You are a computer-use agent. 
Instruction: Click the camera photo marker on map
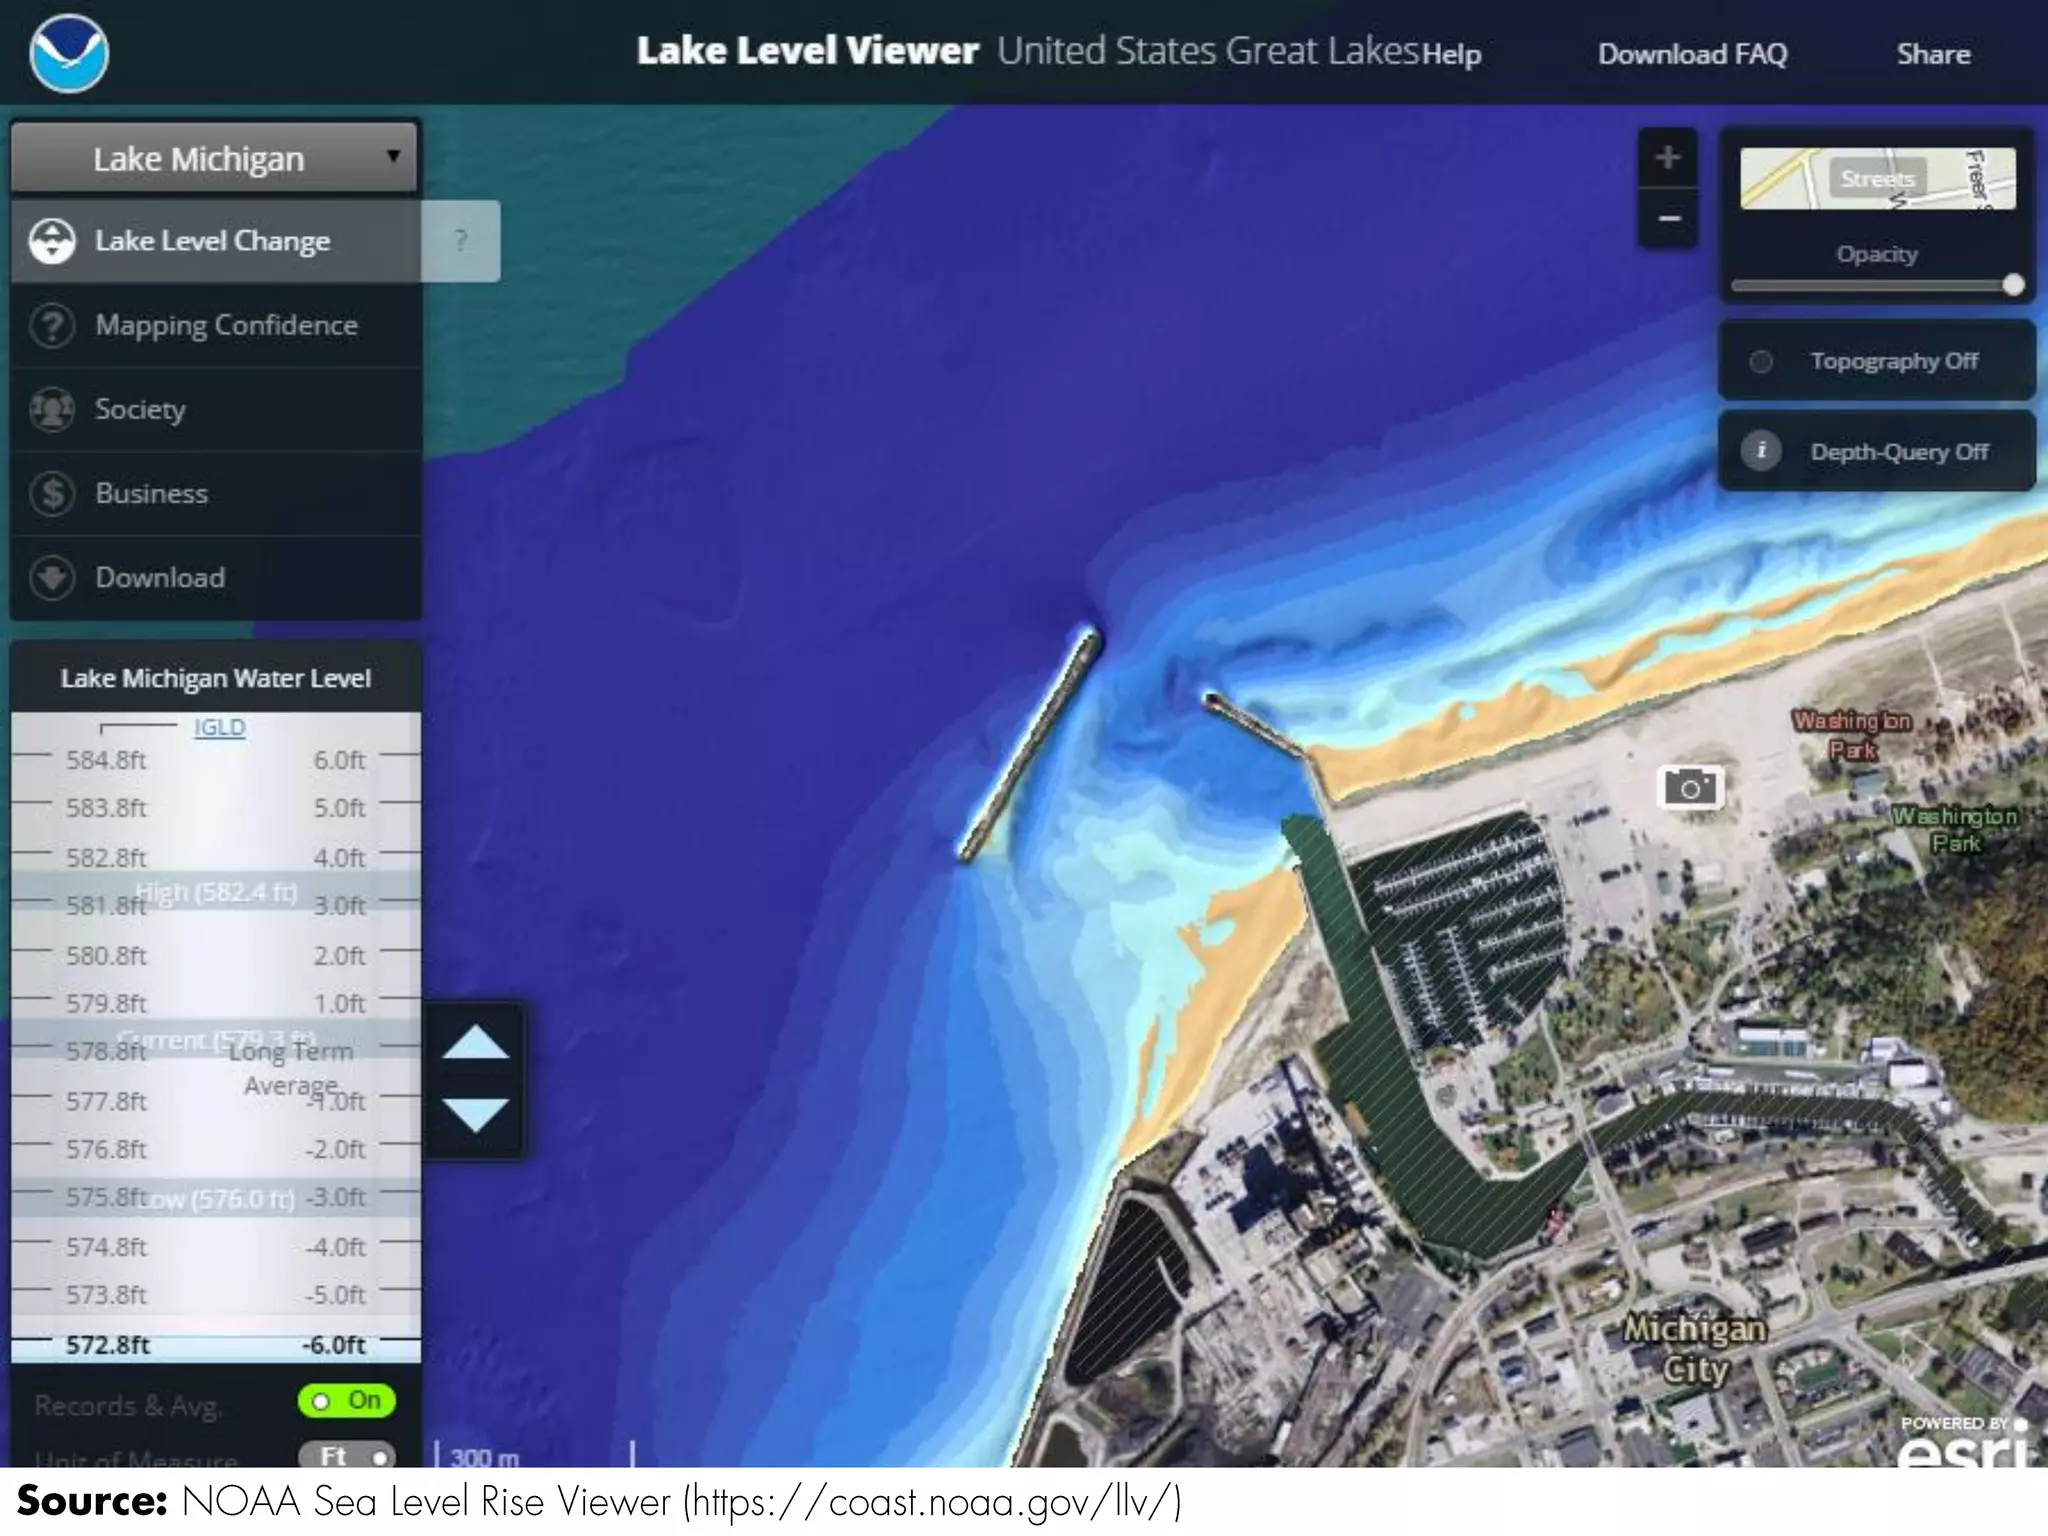pyautogui.click(x=1690, y=788)
